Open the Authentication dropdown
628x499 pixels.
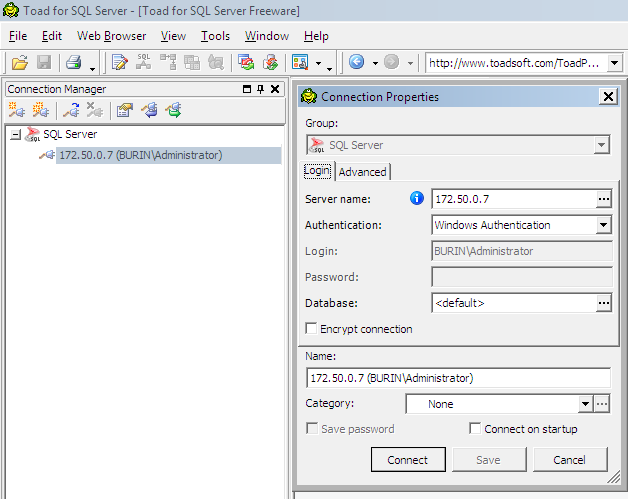point(602,225)
